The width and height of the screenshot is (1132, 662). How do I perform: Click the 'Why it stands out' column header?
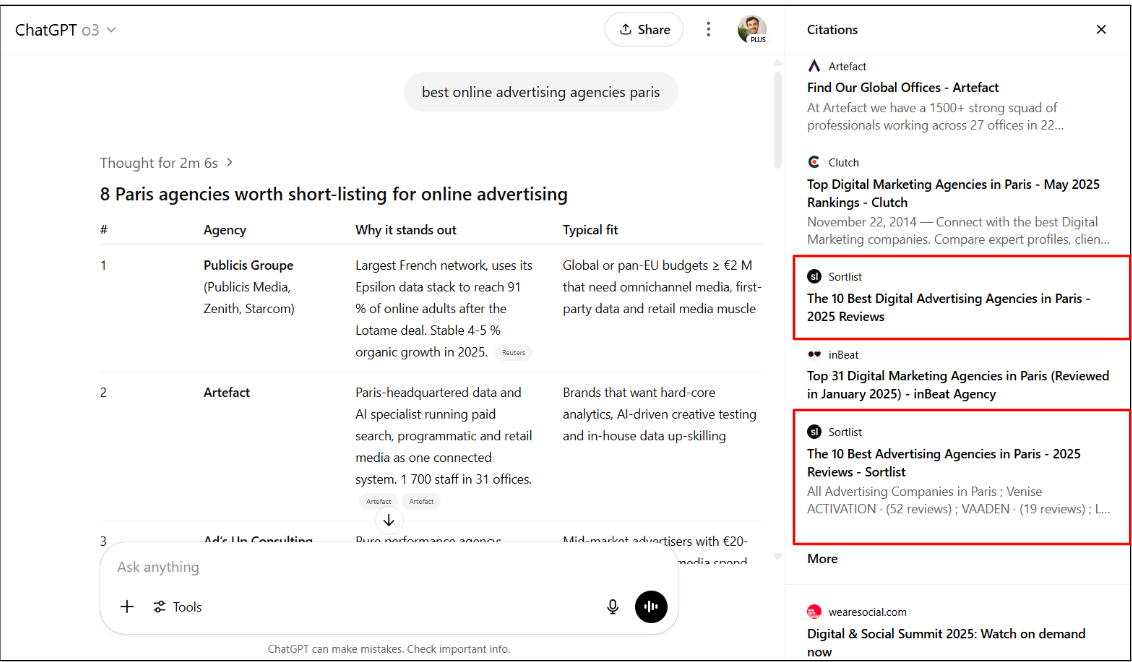point(406,230)
